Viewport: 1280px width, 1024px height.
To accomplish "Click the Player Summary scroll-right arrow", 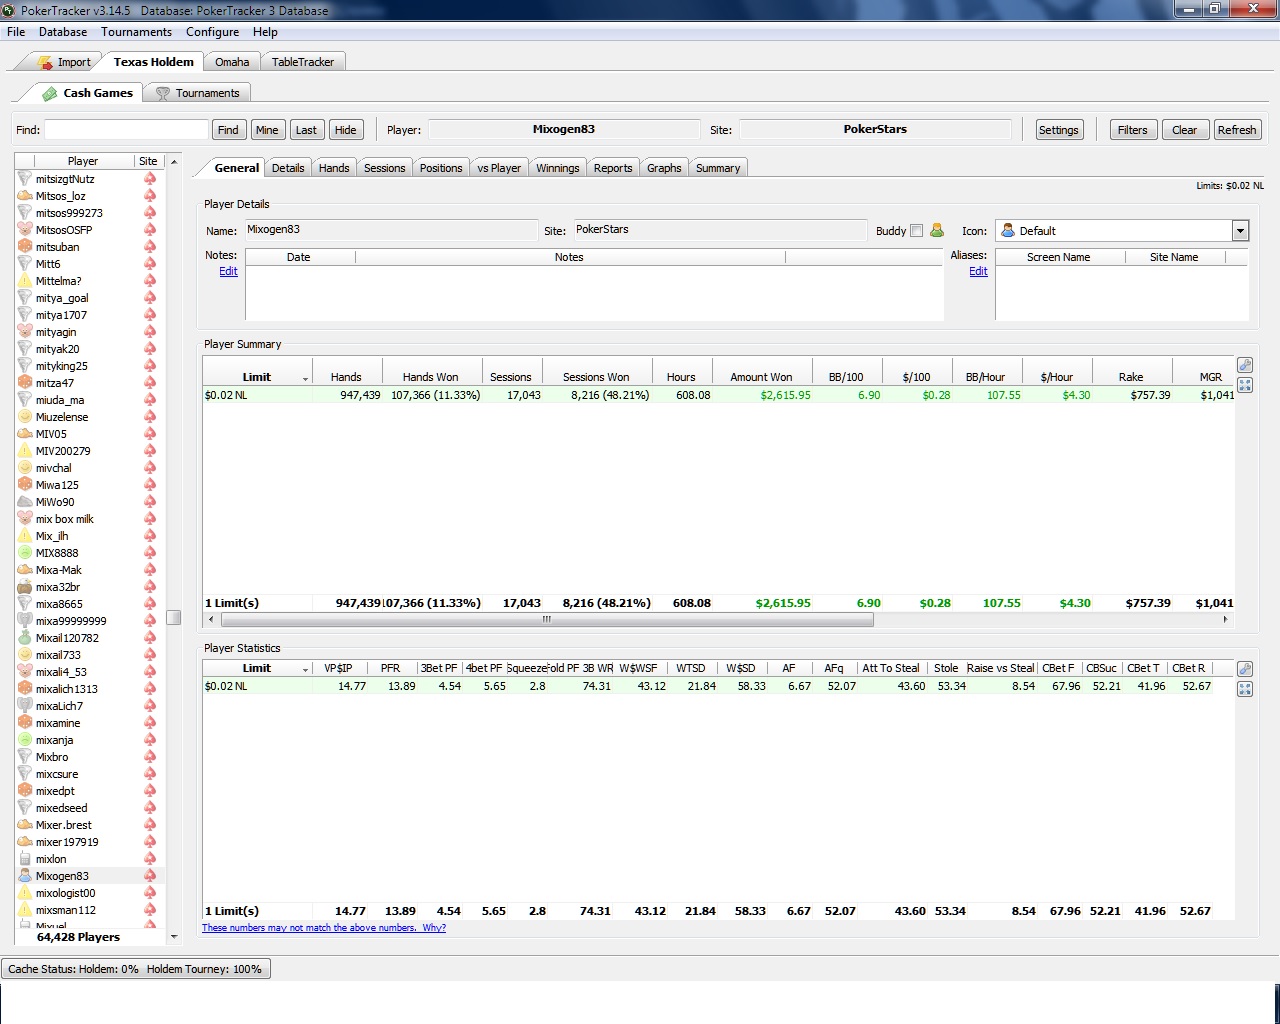I will [x=1225, y=619].
